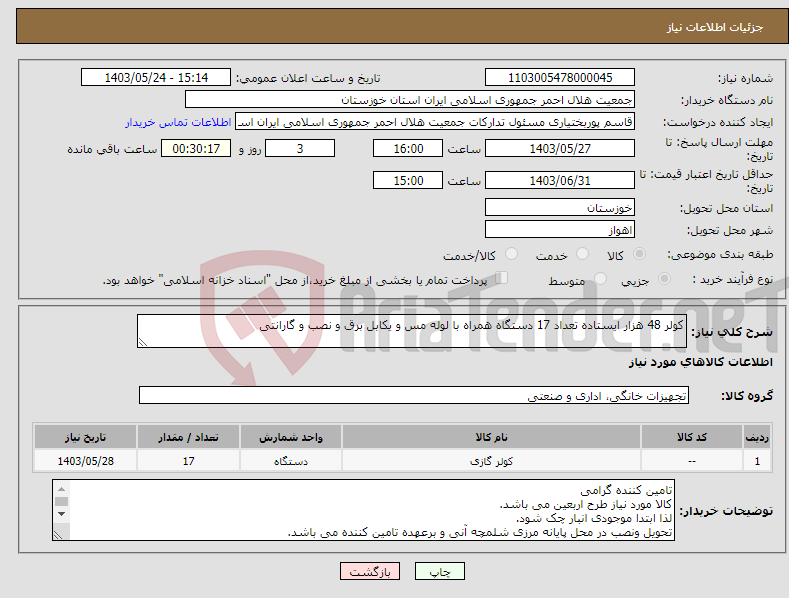Screen dimensions: 789x598
Task: Click the quantity cell showing 17
Action: point(188,461)
